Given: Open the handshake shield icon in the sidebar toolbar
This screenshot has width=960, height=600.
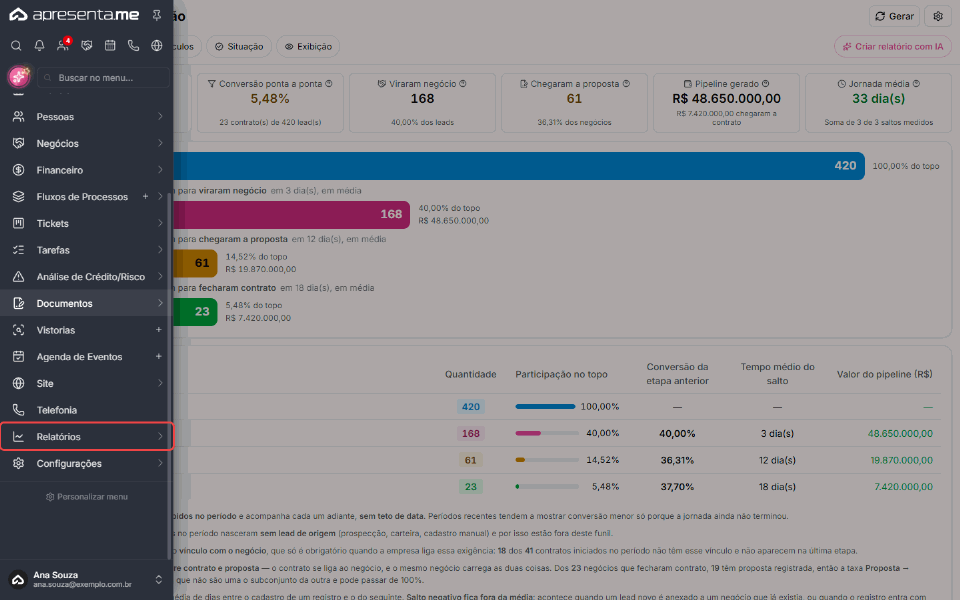Looking at the screenshot, I should (87, 46).
